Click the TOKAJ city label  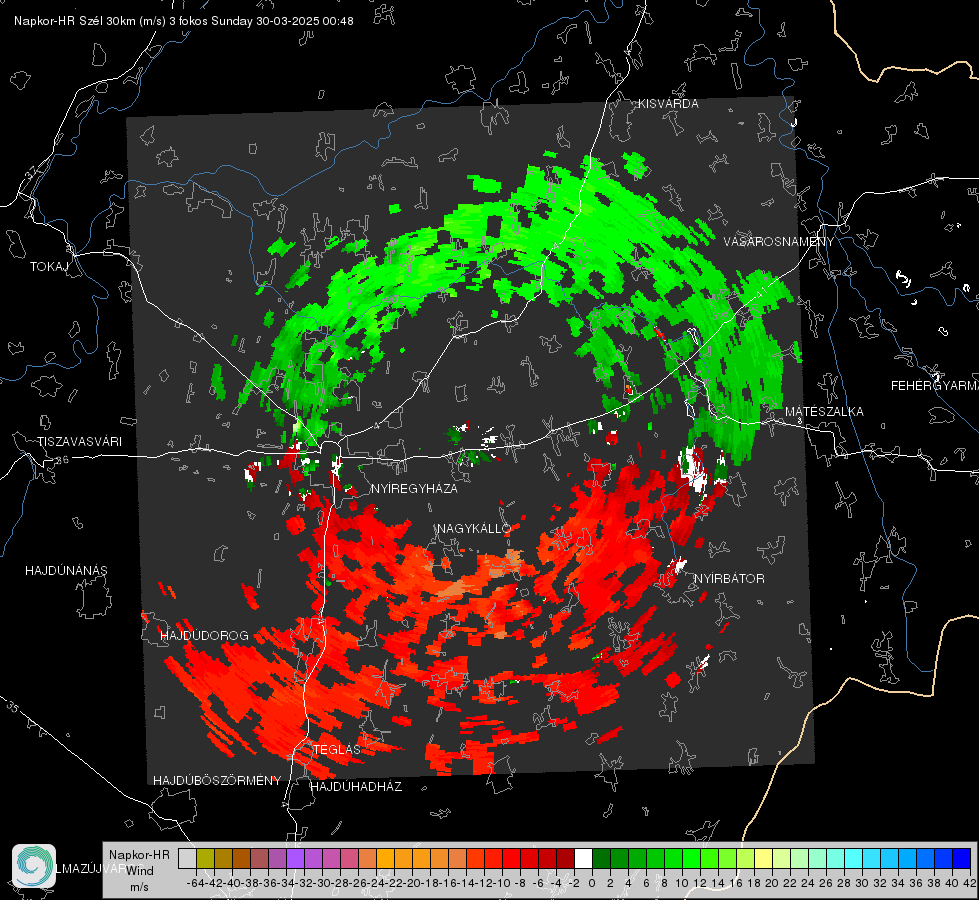pyautogui.click(x=49, y=267)
